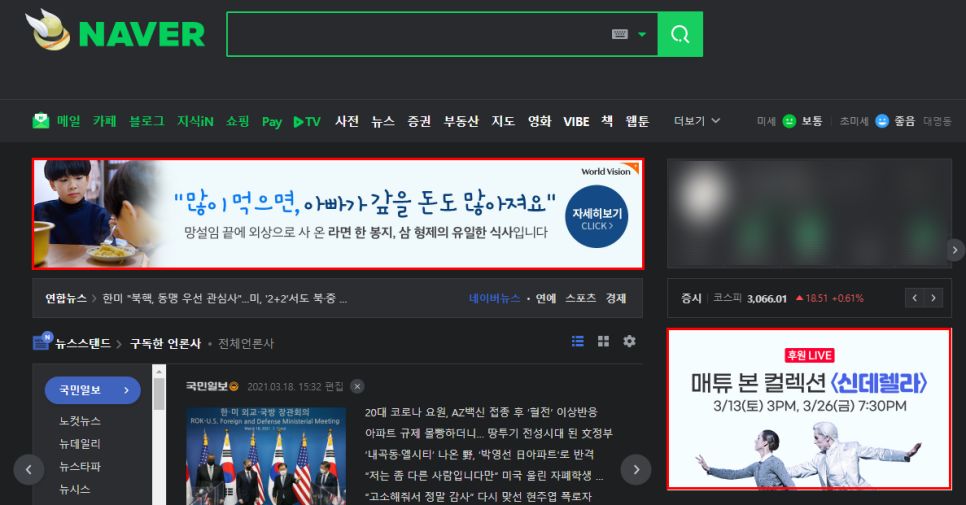Select 국민일보 in the press list
This screenshot has width=966, height=505.
pos(92,390)
